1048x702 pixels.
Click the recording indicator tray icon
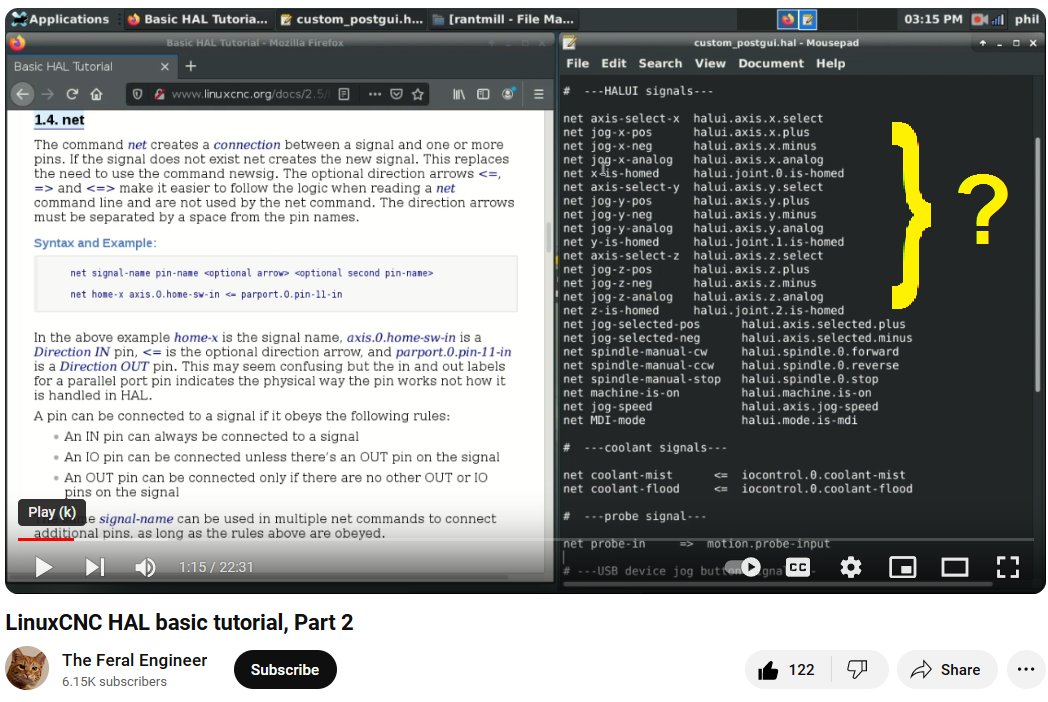980,19
